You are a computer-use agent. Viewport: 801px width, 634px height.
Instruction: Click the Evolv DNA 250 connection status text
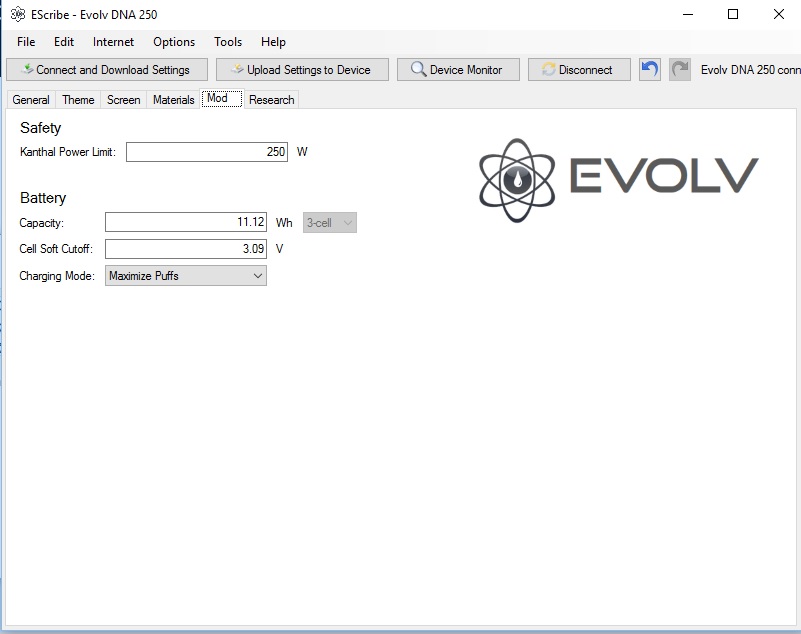coord(750,70)
